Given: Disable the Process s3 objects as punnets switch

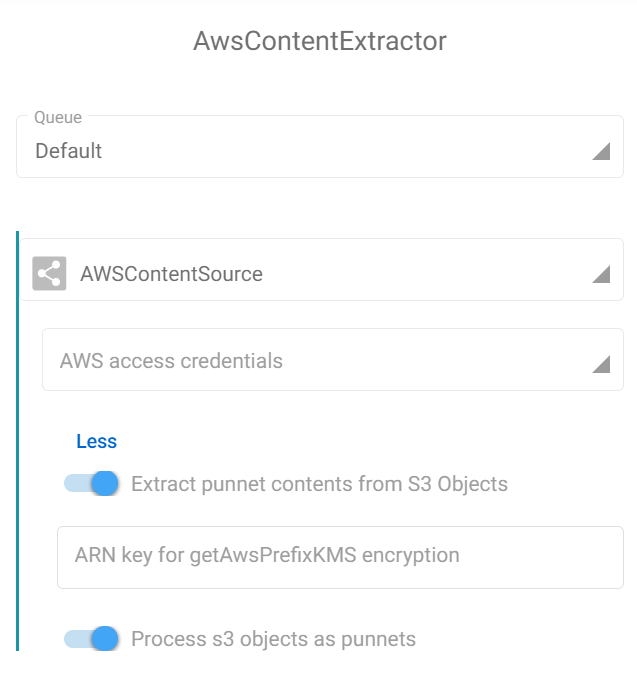Looking at the screenshot, I should [91, 639].
